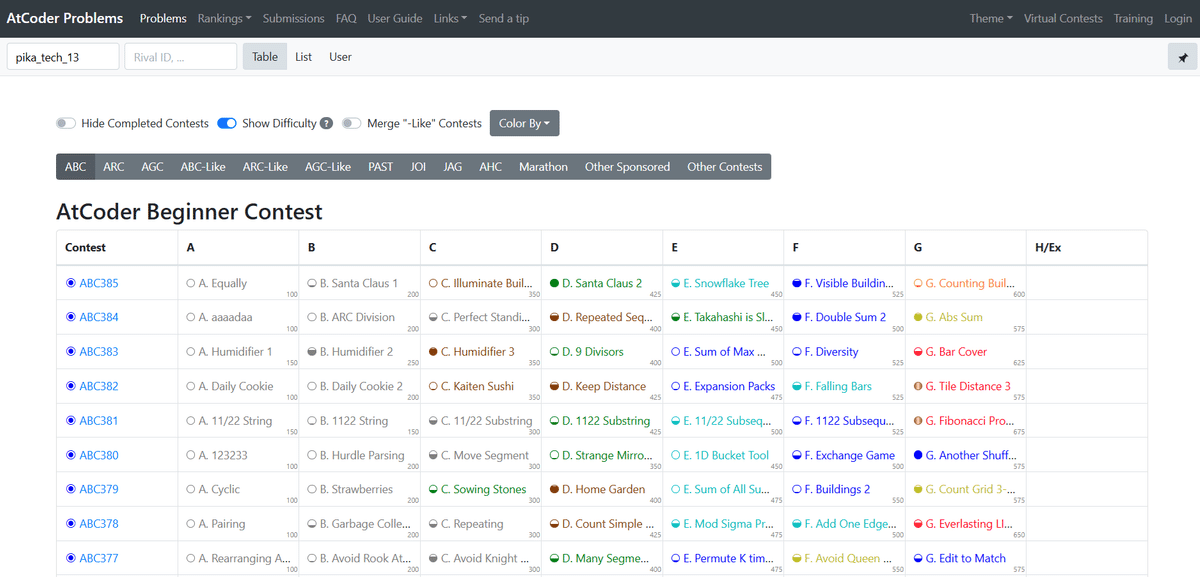Image resolution: width=1200 pixels, height=577 pixels.
Task: Click the cyan difficulty circle of E. Snowflake Tree
Action: (675, 283)
